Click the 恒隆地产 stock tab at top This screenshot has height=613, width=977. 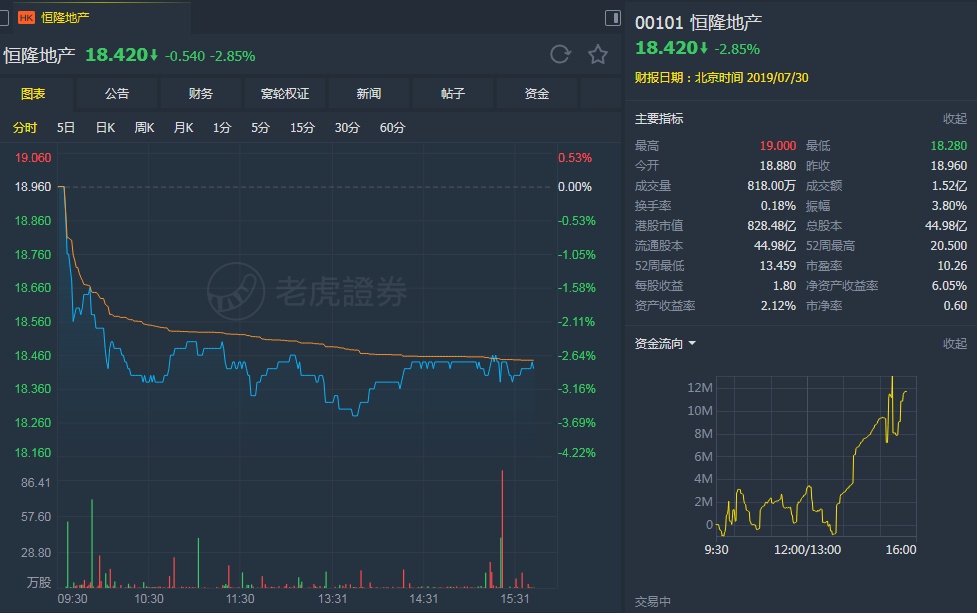[x=65, y=17]
